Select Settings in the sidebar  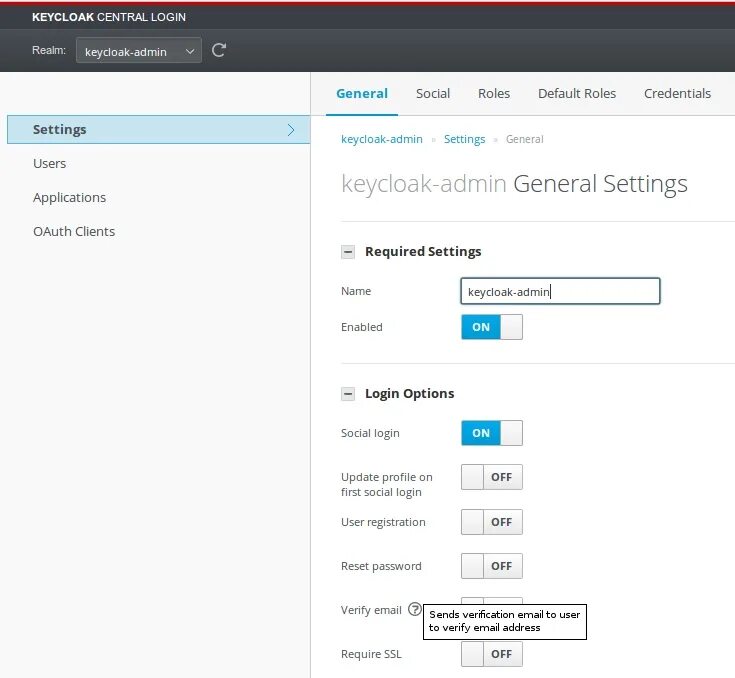coord(158,129)
